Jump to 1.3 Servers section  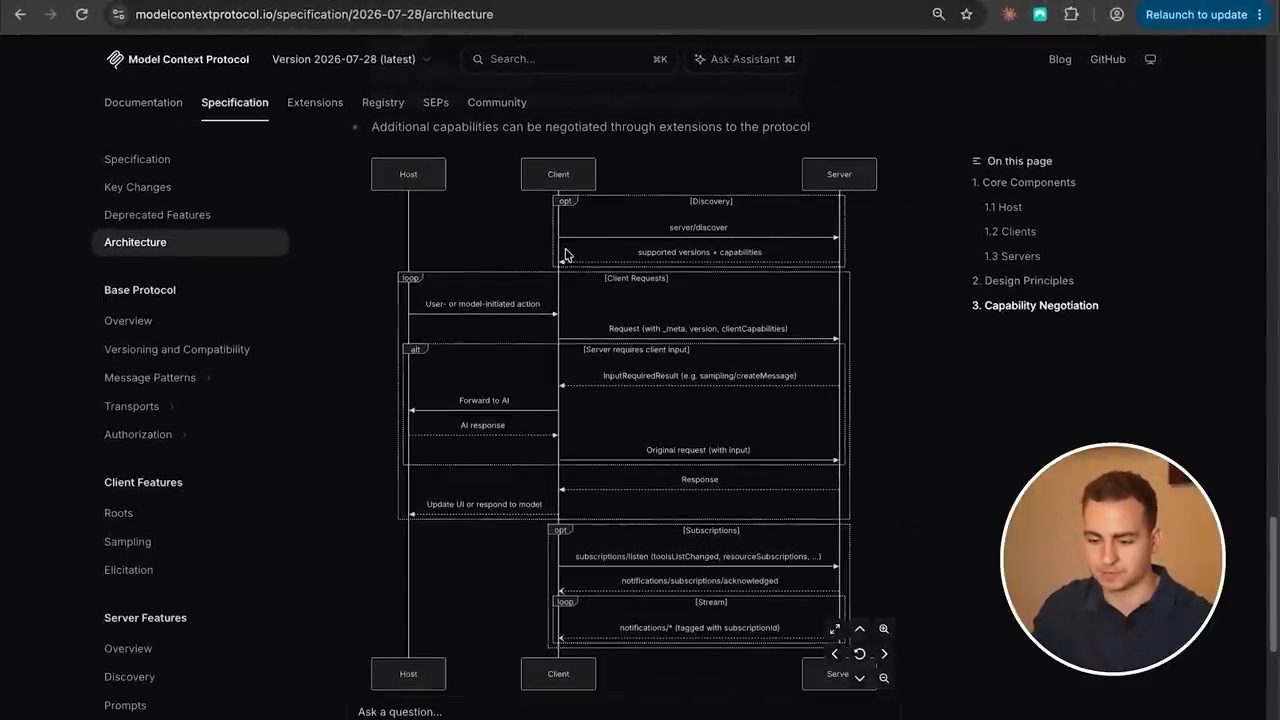1012,256
